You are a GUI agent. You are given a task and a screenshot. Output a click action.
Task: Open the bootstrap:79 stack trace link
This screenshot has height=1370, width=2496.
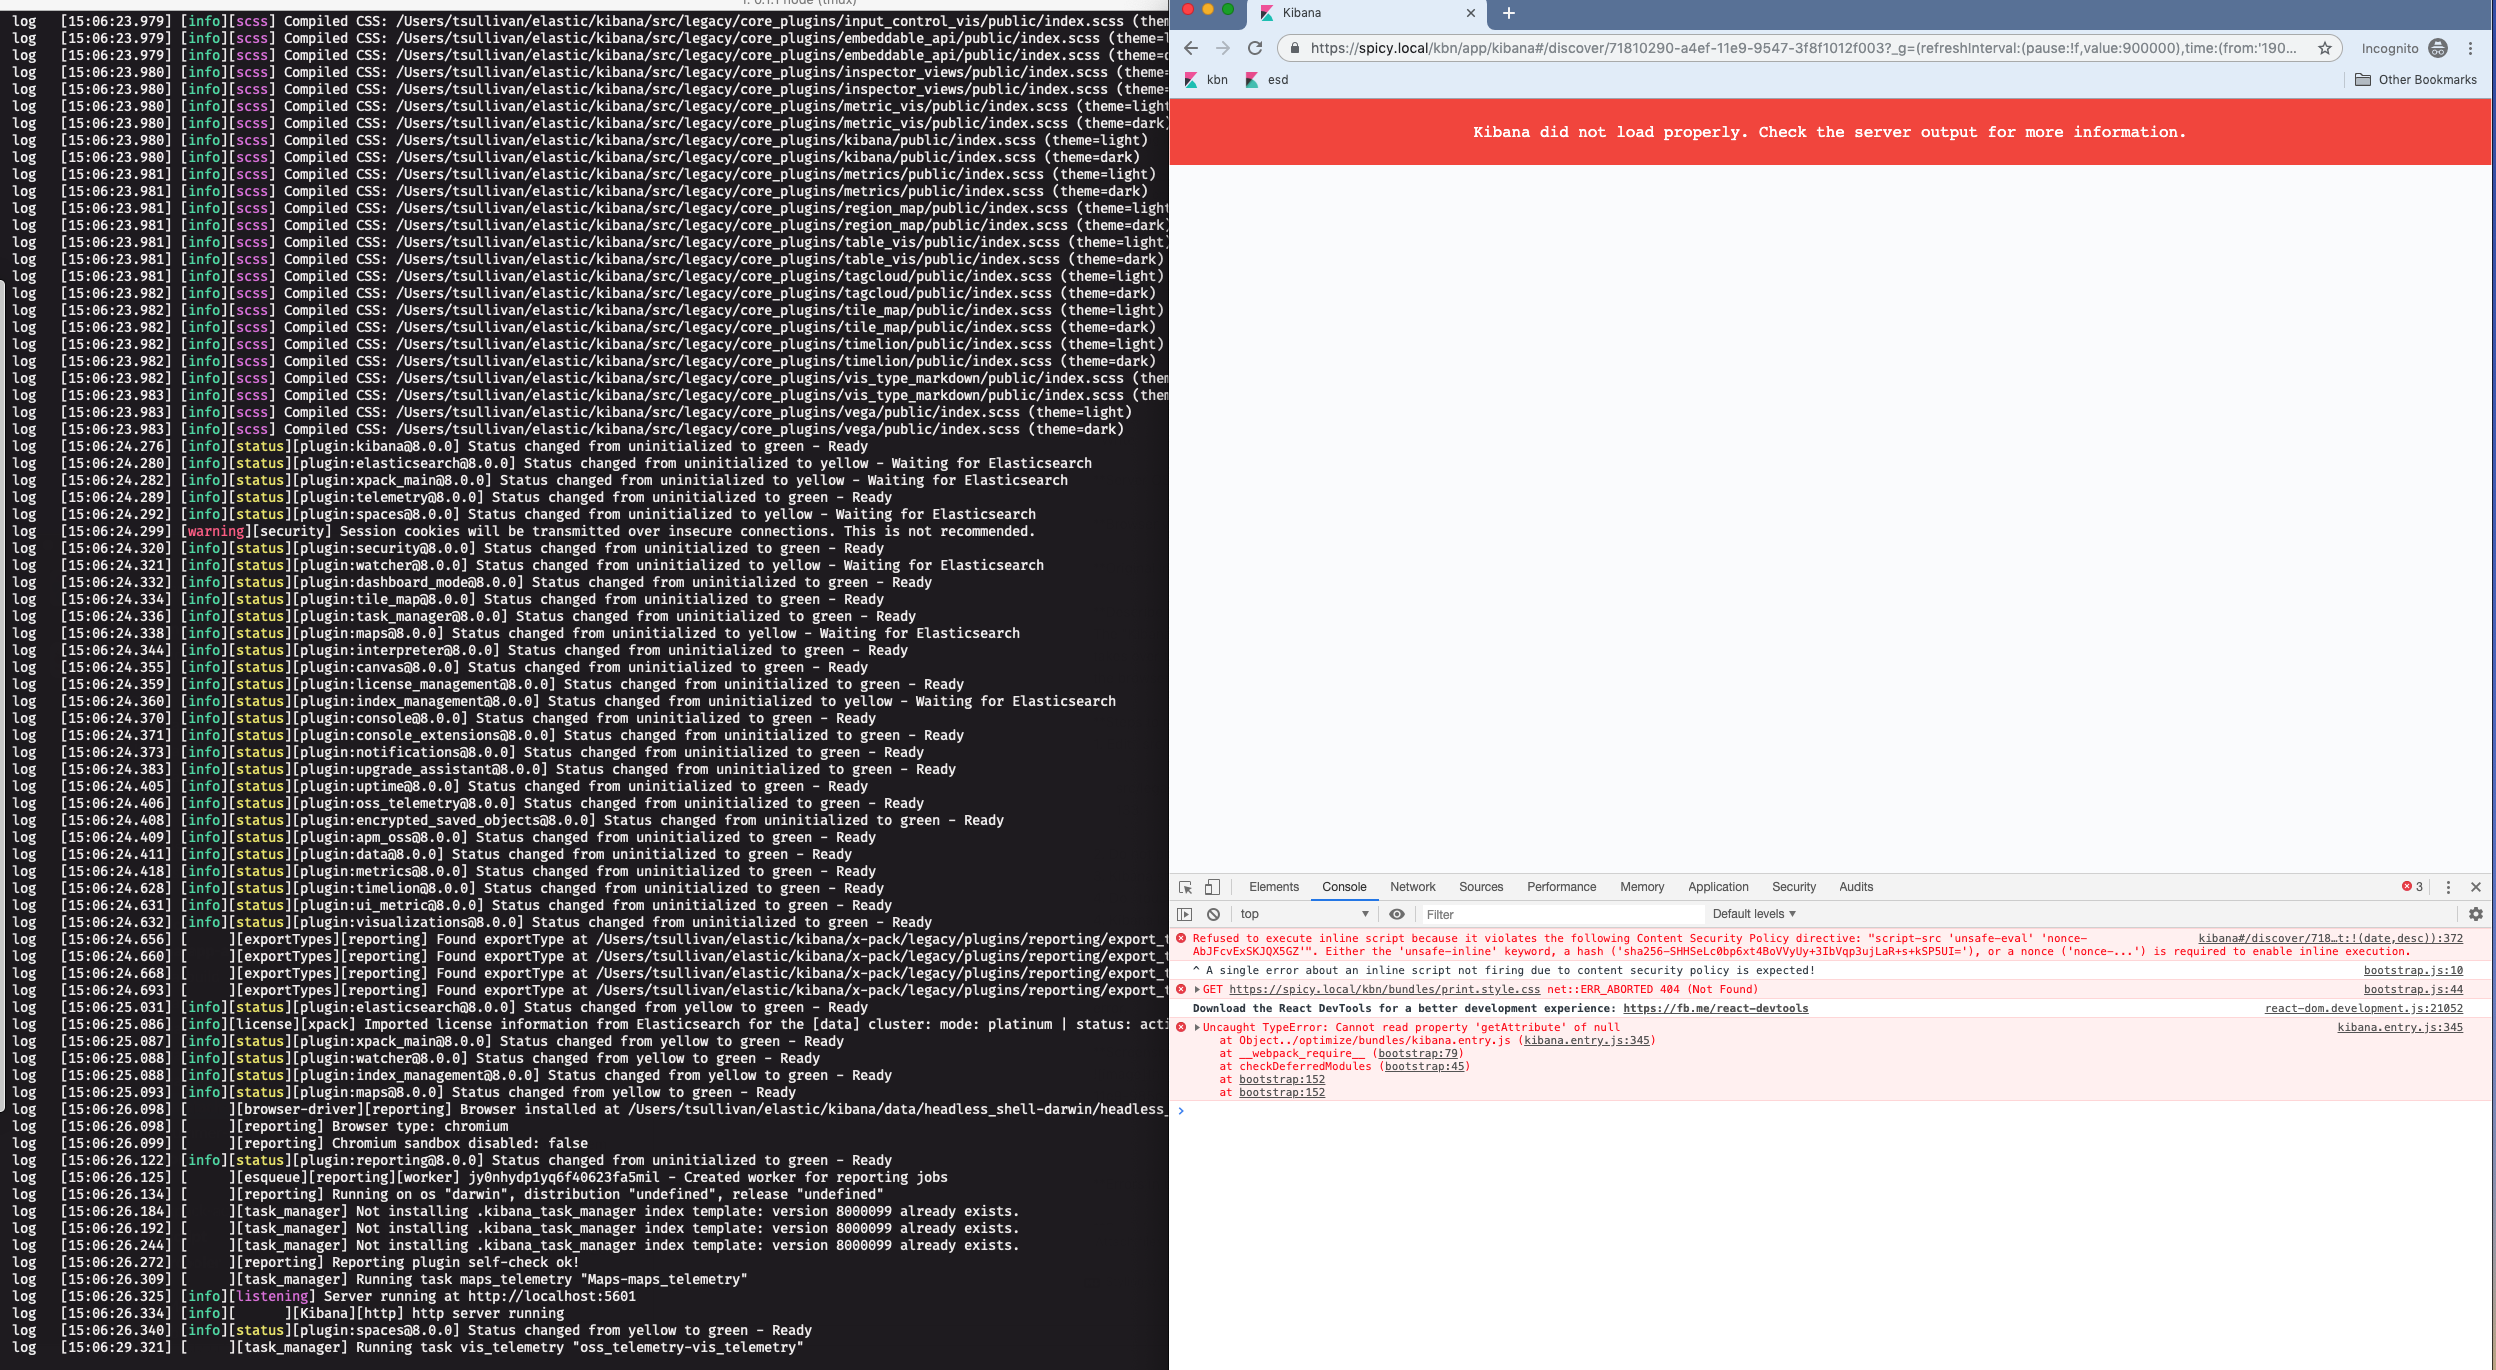(1418, 1054)
